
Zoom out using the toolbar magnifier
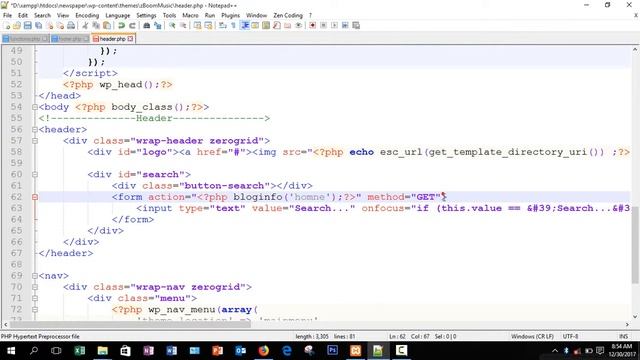coord(183,25)
